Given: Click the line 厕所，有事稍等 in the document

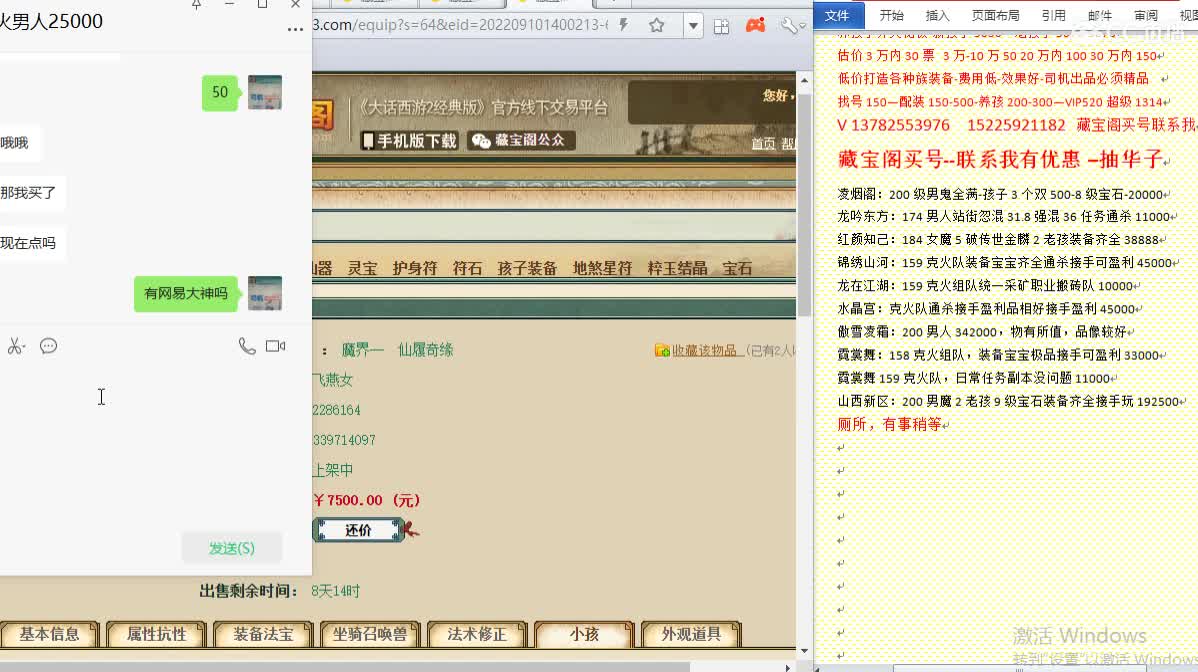Looking at the screenshot, I should pyautogui.click(x=889, y=425).
